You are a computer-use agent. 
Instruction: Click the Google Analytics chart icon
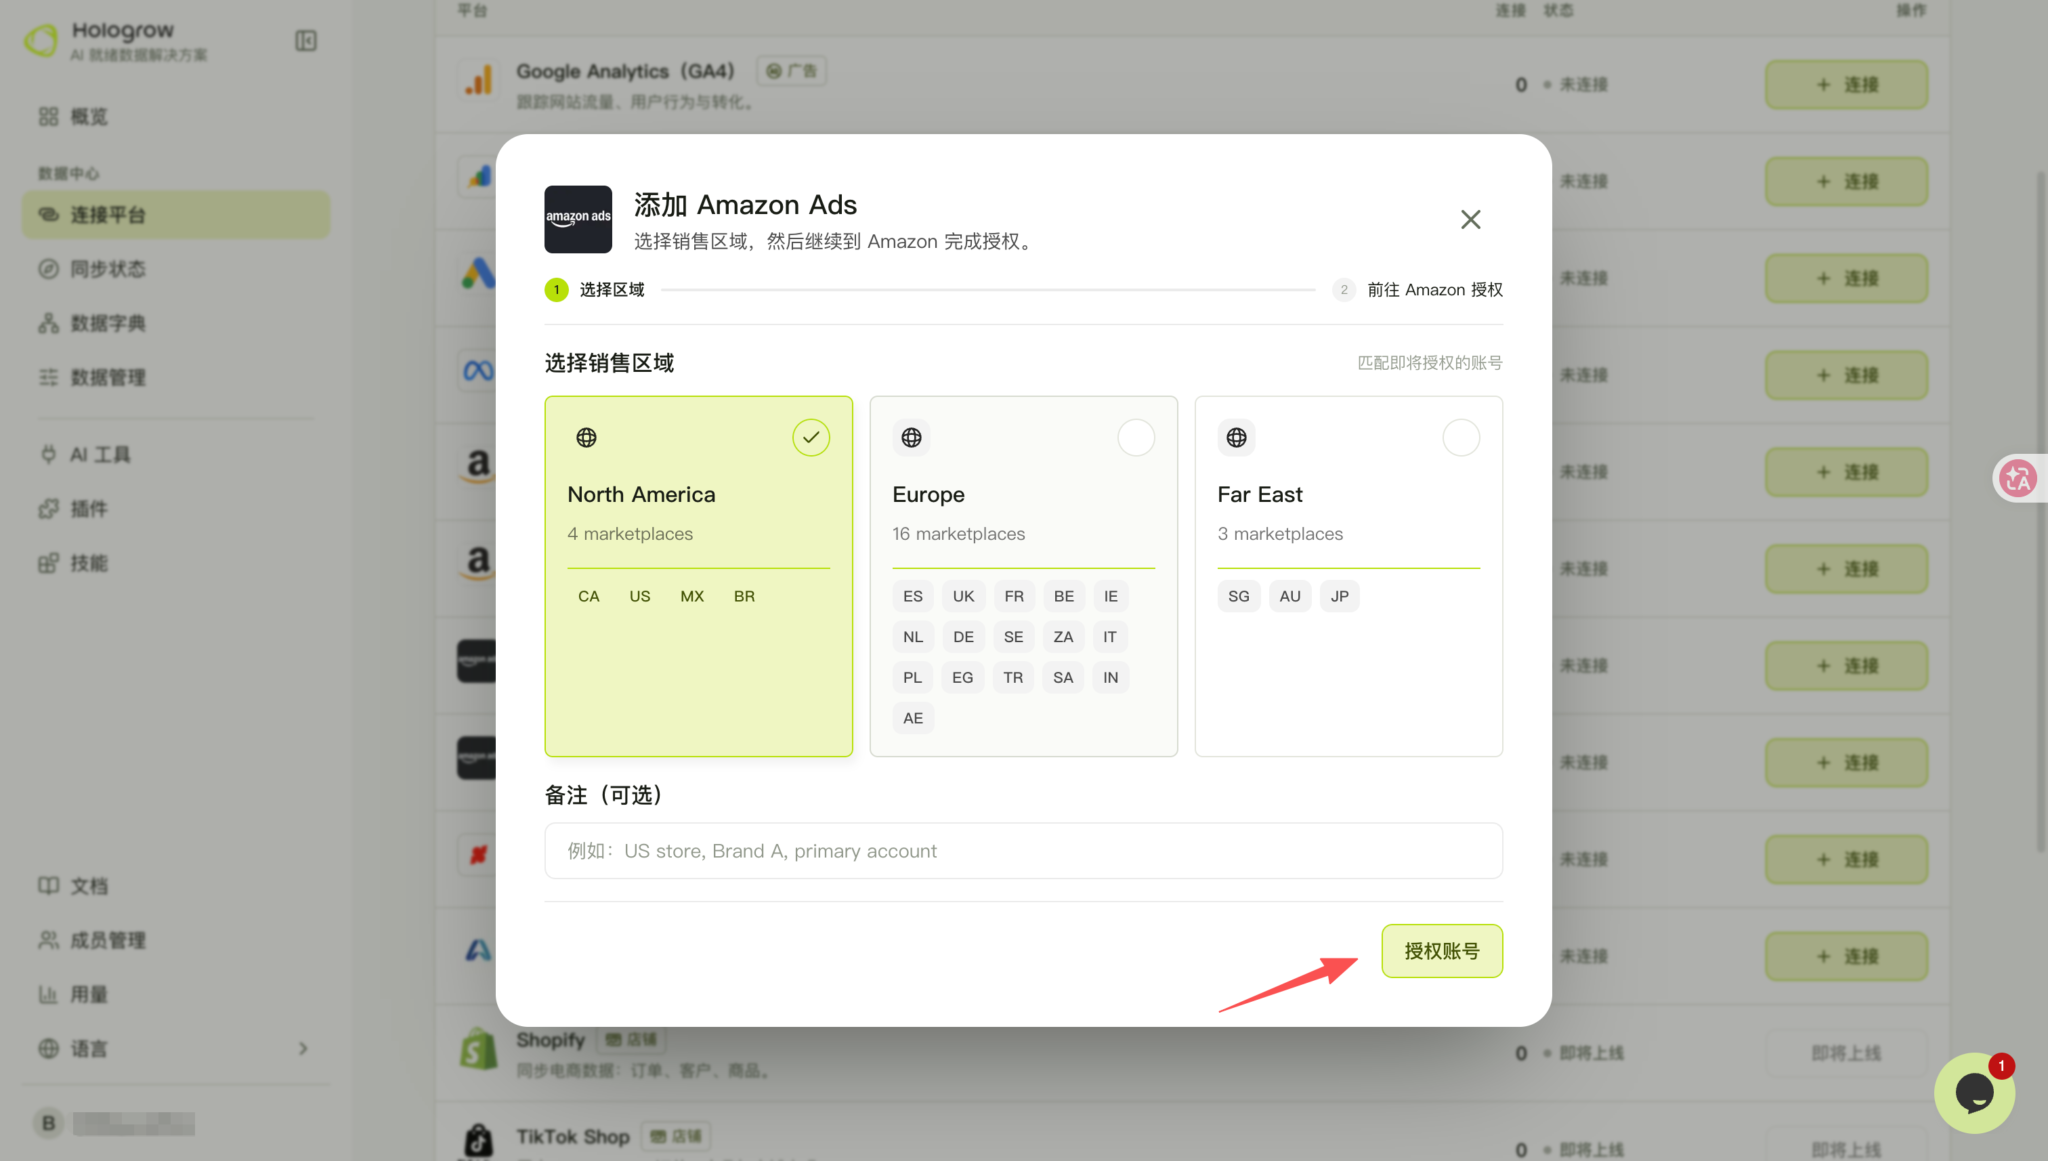click(479, 80)
